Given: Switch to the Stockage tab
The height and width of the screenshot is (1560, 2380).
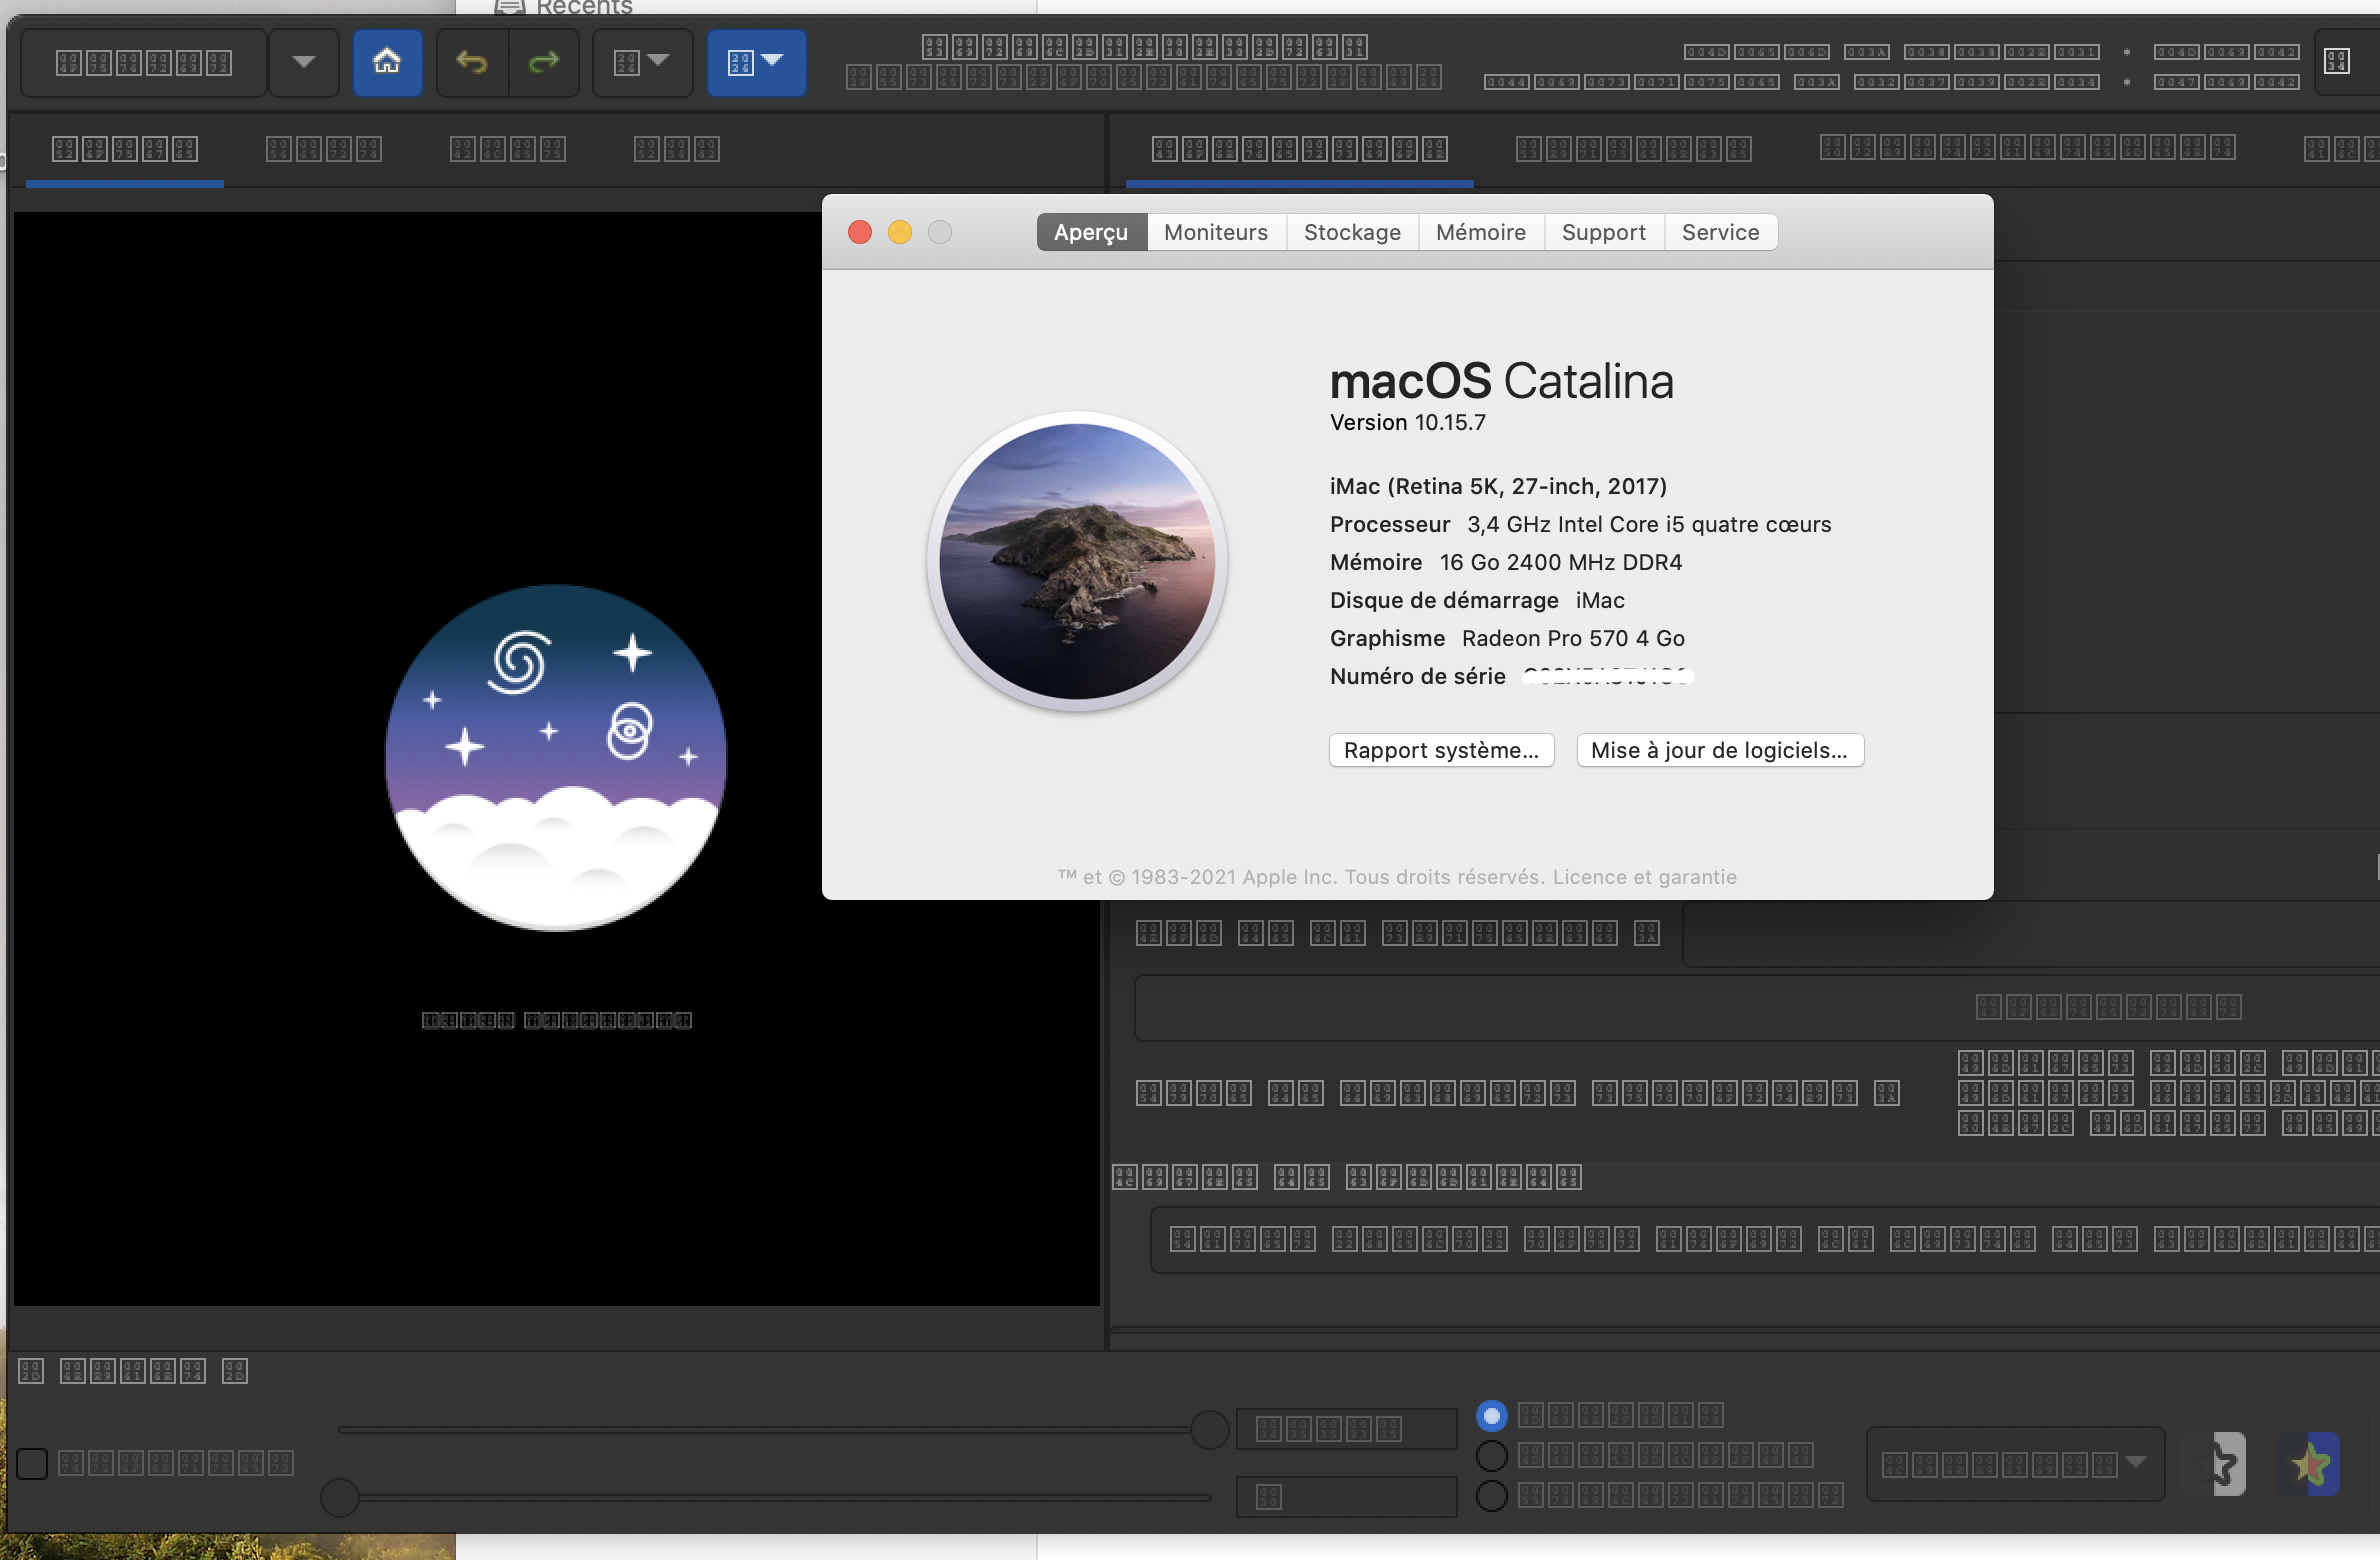Looking at the screenshot, I should pyautogui.click(x=1352, y=232).
